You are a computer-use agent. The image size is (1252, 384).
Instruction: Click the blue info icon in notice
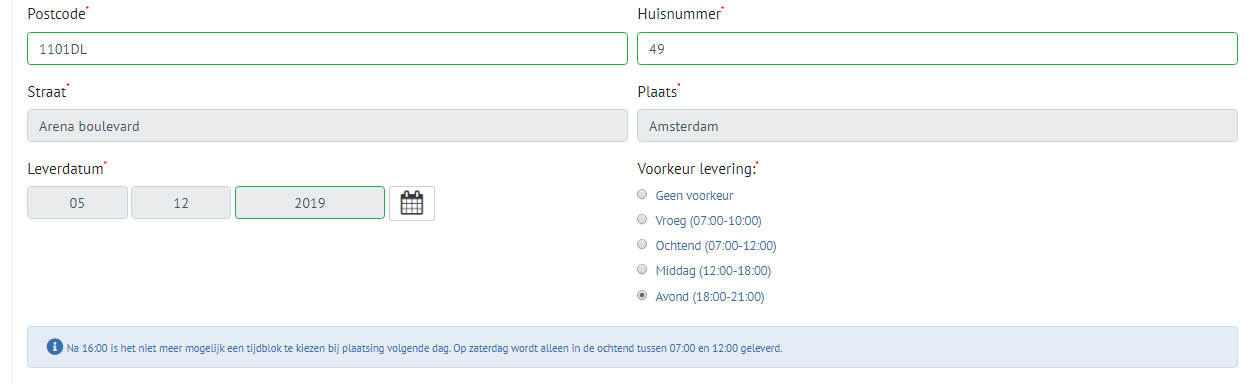[x=55, y=348]
